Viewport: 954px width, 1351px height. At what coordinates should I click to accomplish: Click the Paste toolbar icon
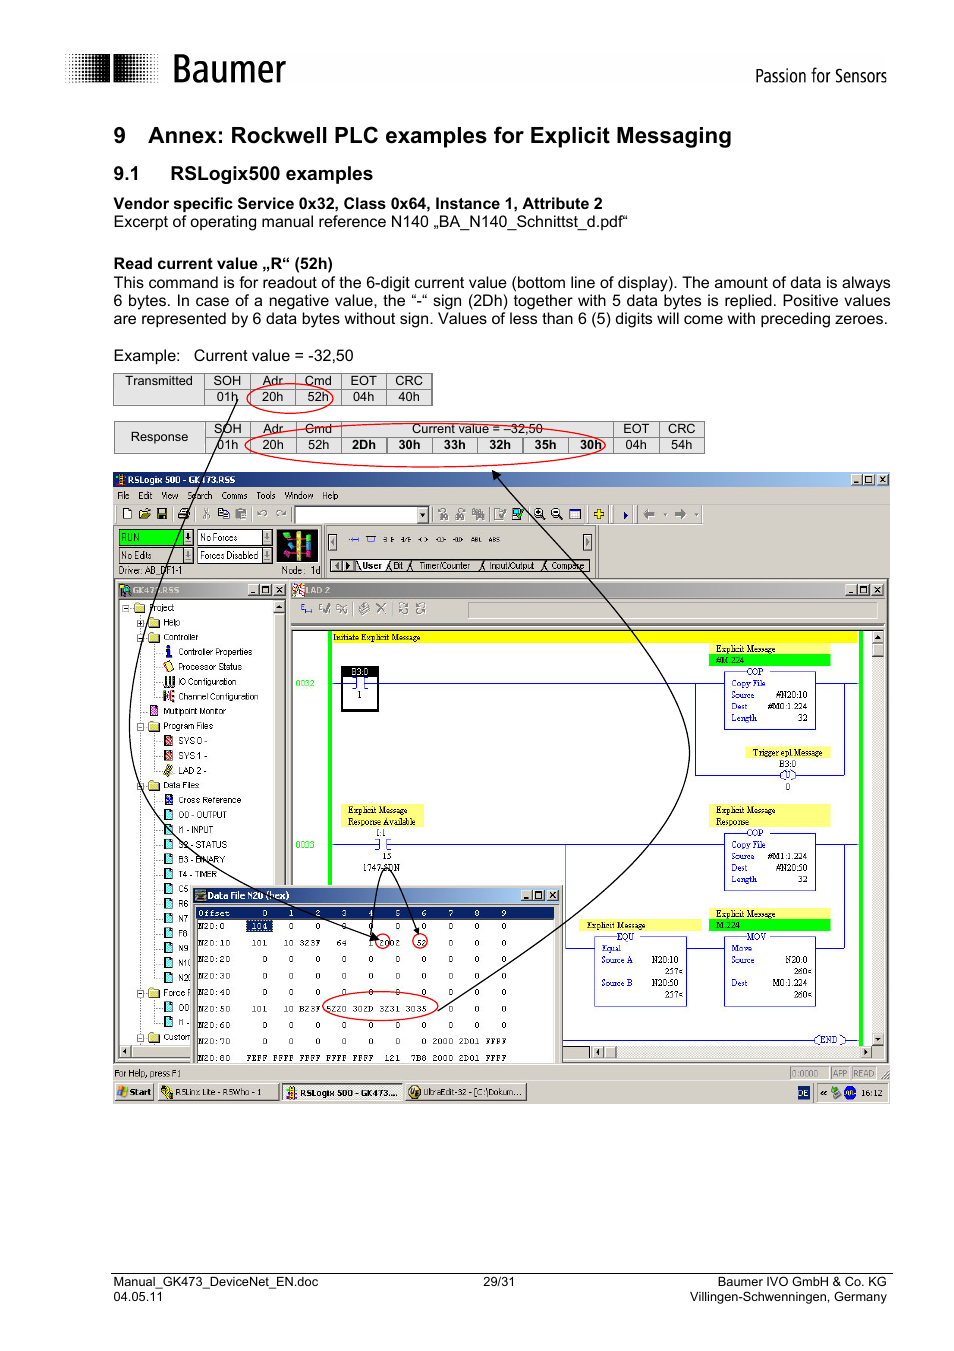click(240, 514)
